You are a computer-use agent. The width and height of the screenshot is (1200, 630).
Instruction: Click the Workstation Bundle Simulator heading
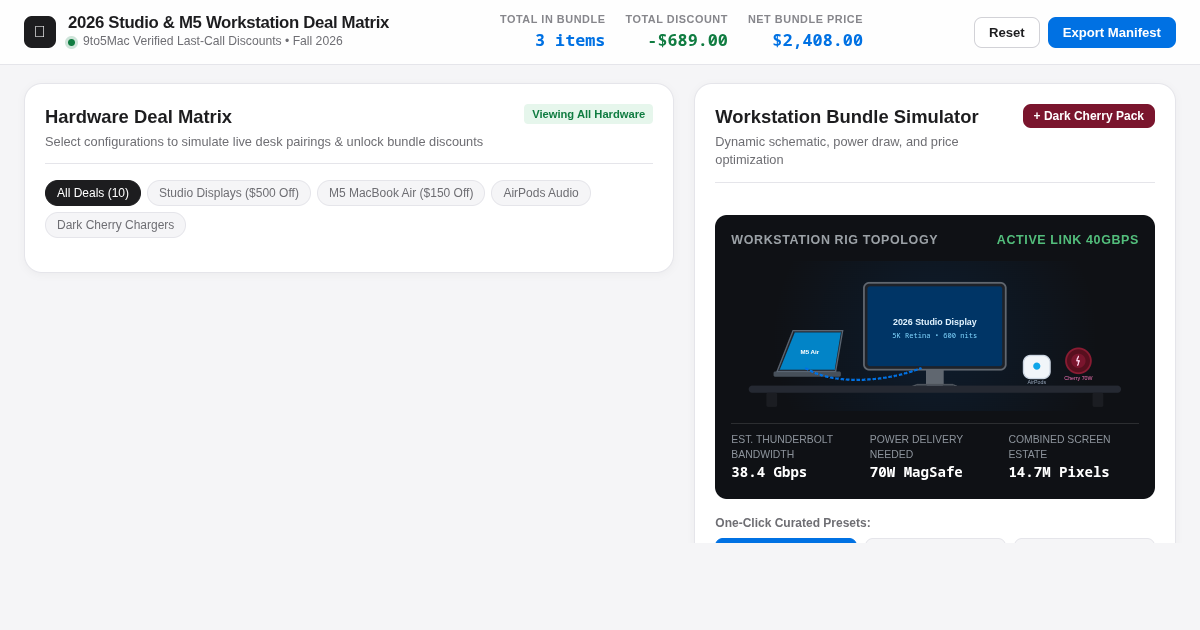pos(847,117)
